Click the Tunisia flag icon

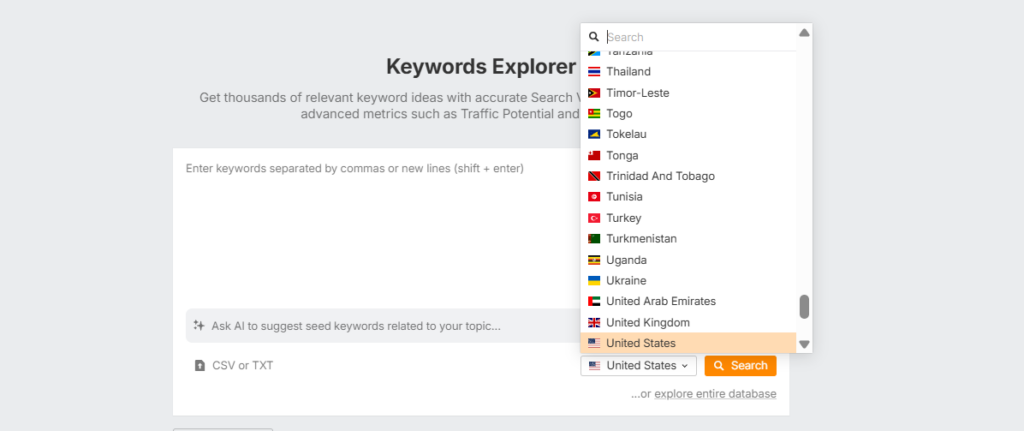[594, 197]
